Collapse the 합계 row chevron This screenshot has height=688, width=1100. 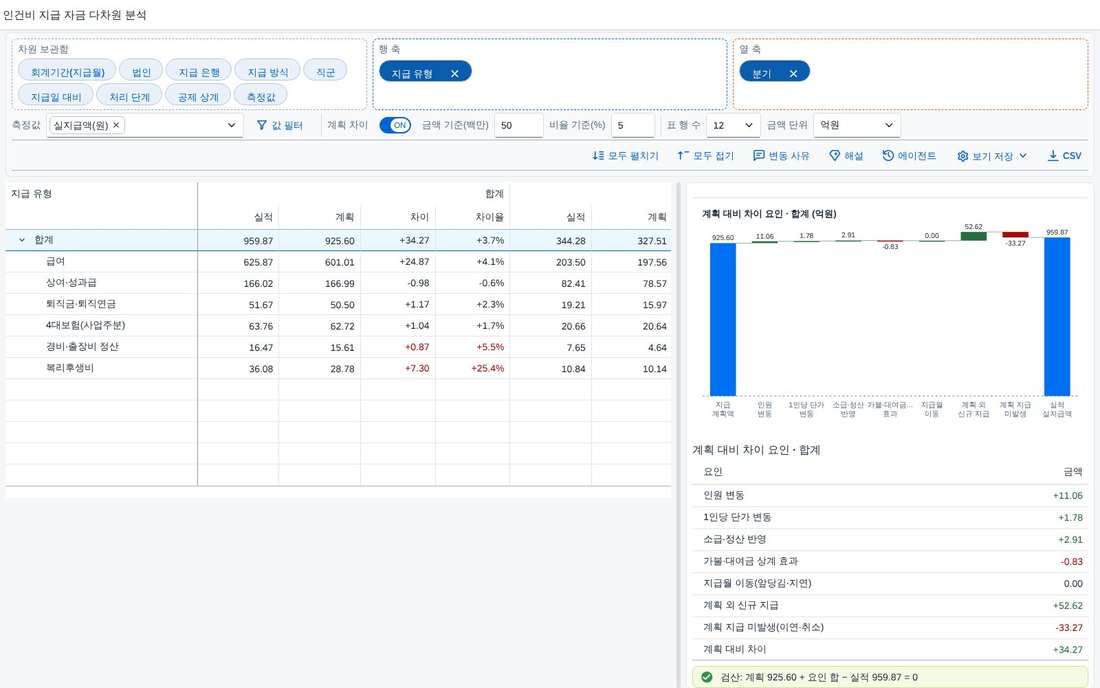point(22,240)
